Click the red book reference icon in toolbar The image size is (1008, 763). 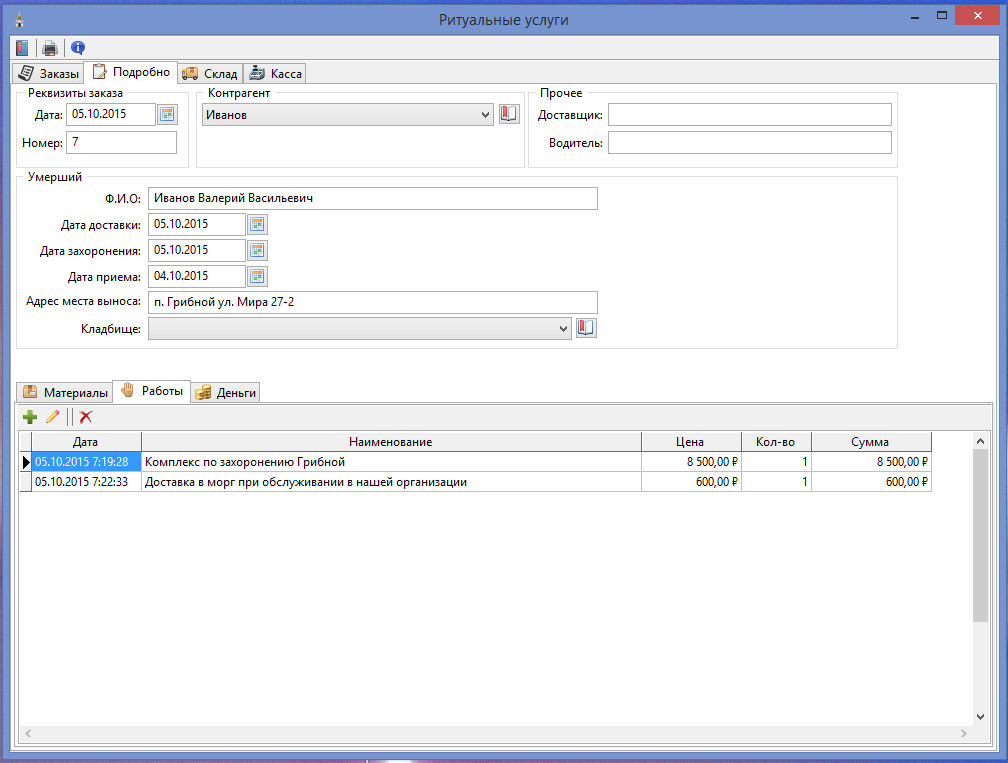tap(22, 48)
